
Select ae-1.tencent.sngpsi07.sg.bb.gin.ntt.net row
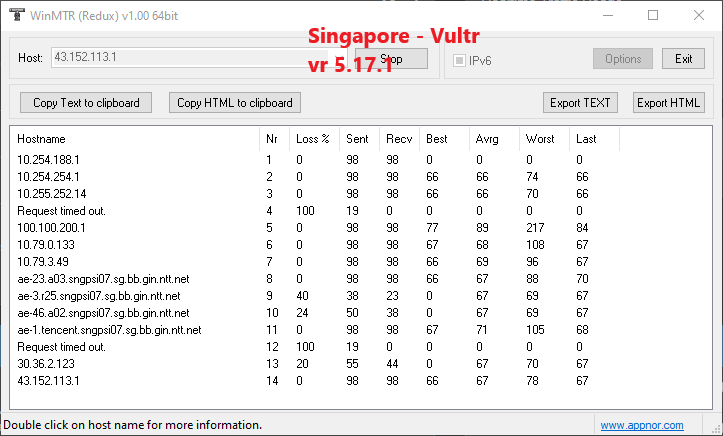click(x=315, y=330)
